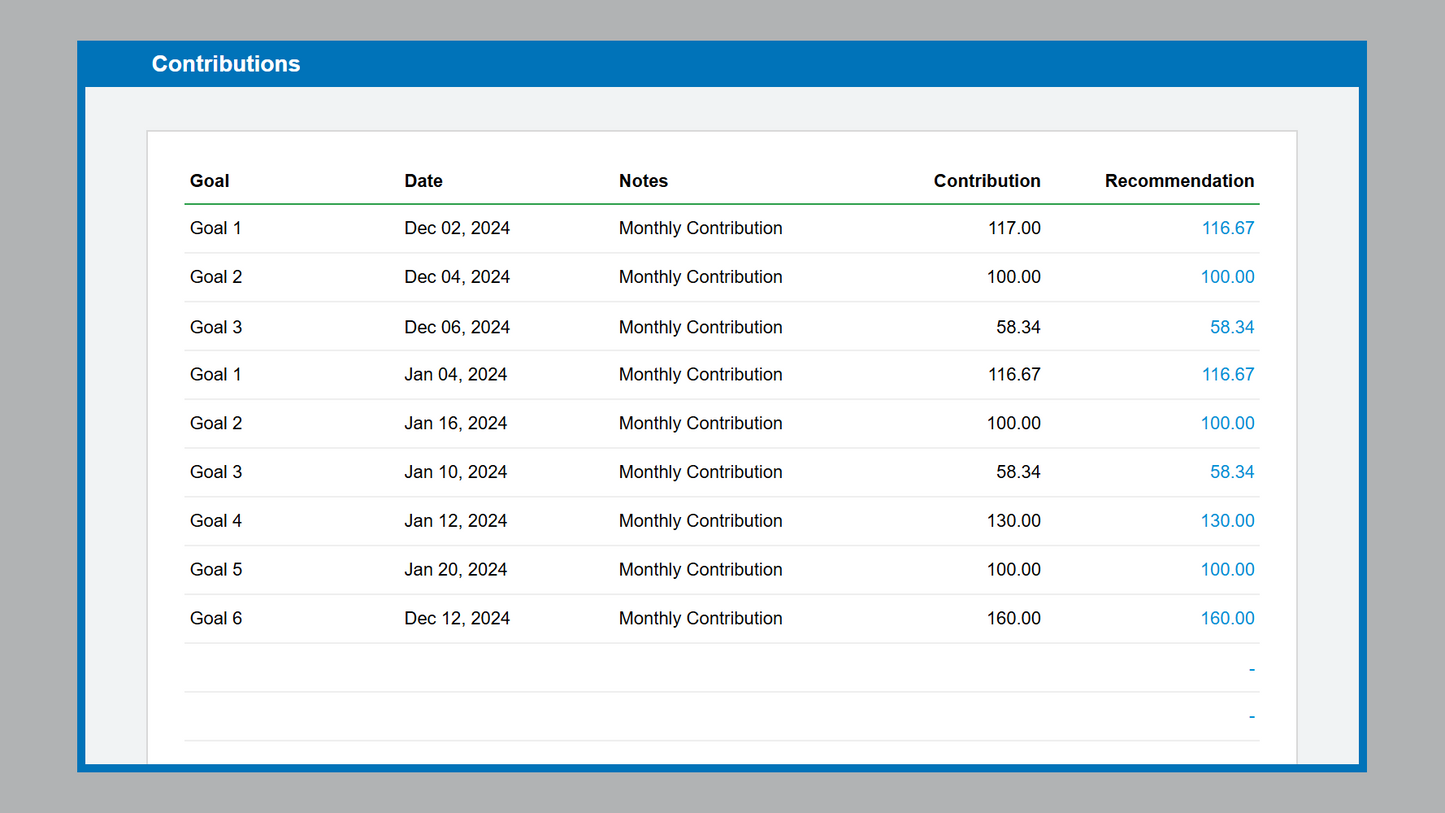The image size is (1445, 813).
Task: Click Monthly Contribution note in Jan 10 row
Action: click(701, 472)
